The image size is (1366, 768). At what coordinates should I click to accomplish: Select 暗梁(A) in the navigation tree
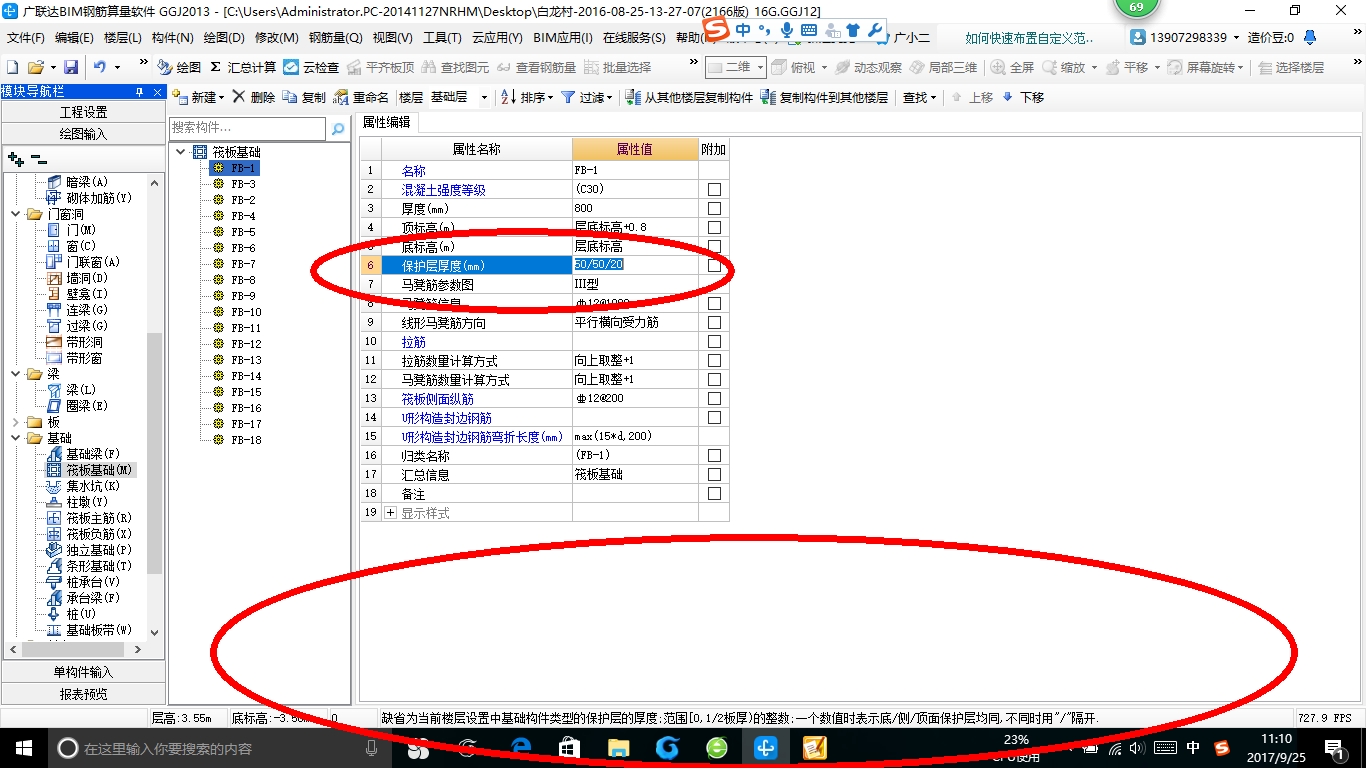click(x=78, y=182)
